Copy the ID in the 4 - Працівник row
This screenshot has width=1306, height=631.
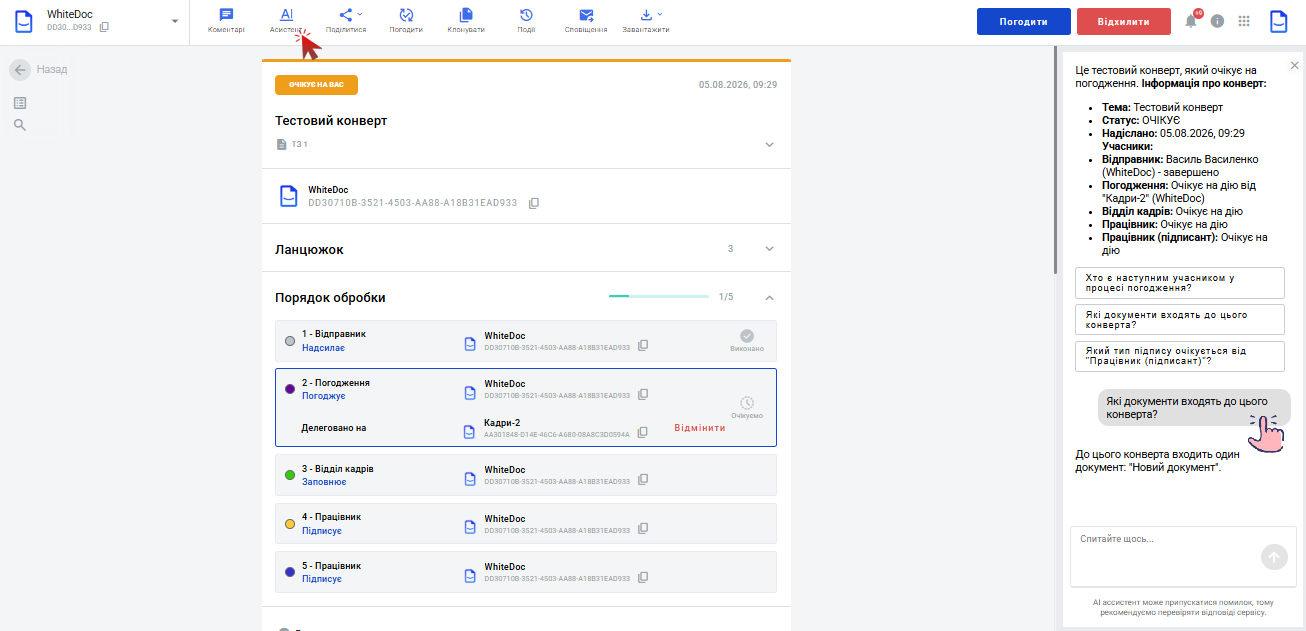click(x=643, y=528)
